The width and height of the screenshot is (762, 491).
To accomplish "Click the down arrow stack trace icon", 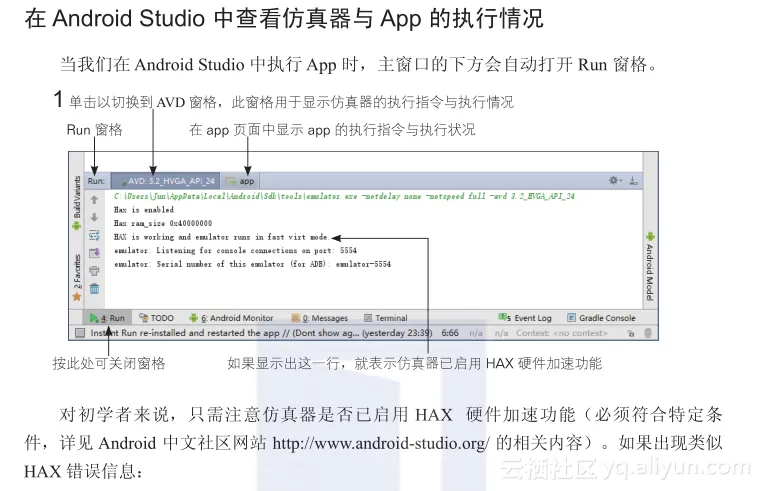I will coord(94,217).
